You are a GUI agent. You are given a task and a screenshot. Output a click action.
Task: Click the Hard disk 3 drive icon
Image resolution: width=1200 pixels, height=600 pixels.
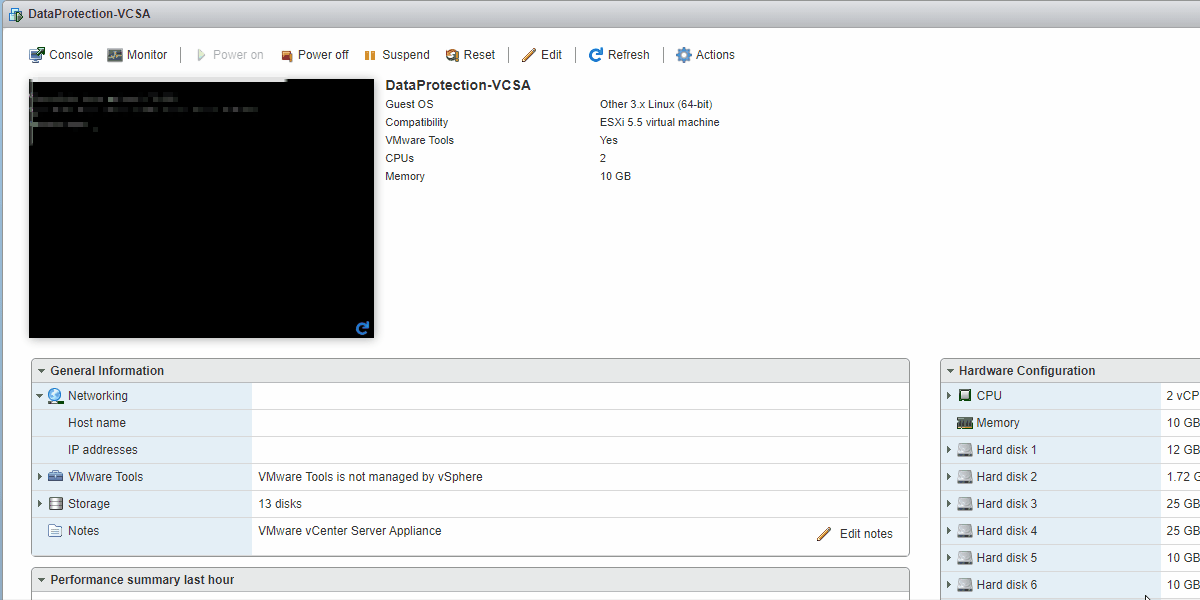pyautogui.click(x=965, y=504)
